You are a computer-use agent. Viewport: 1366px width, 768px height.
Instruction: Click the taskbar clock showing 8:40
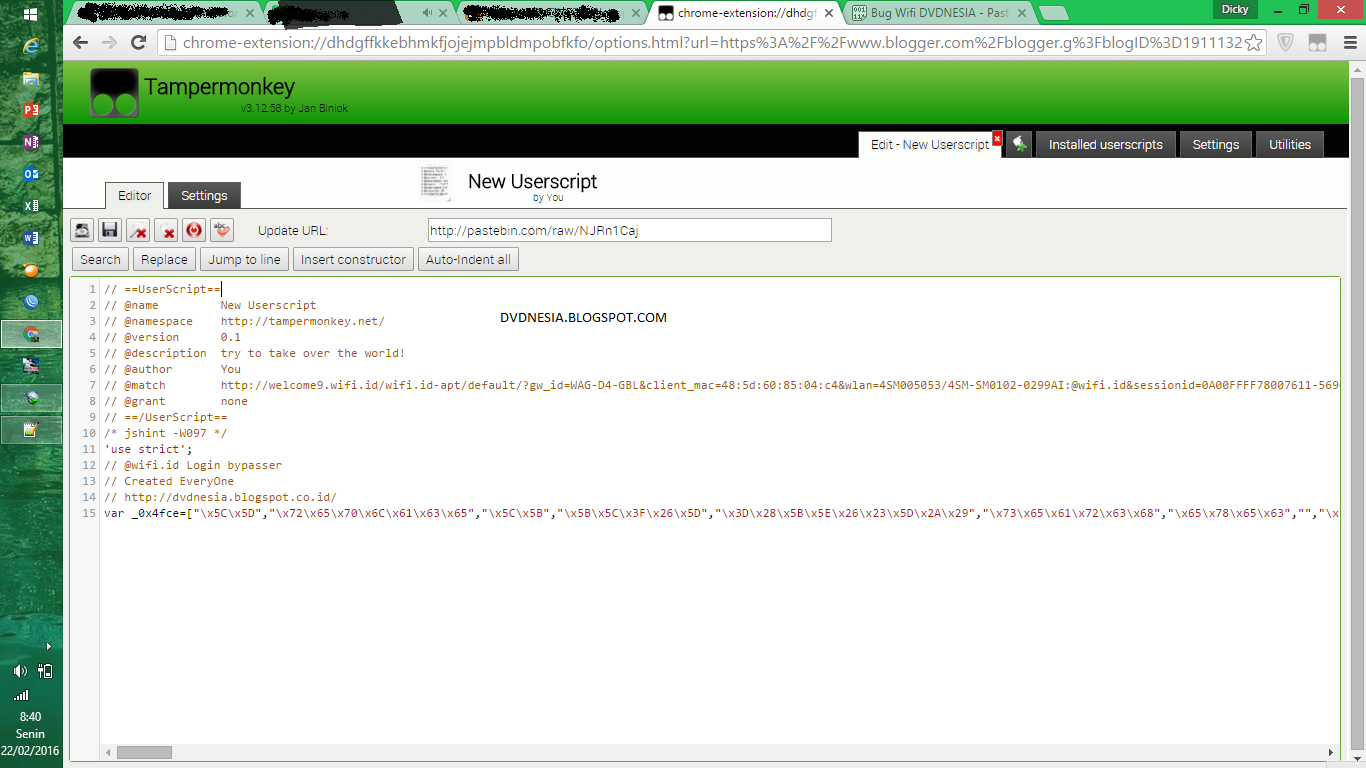(x=30, y=717)
